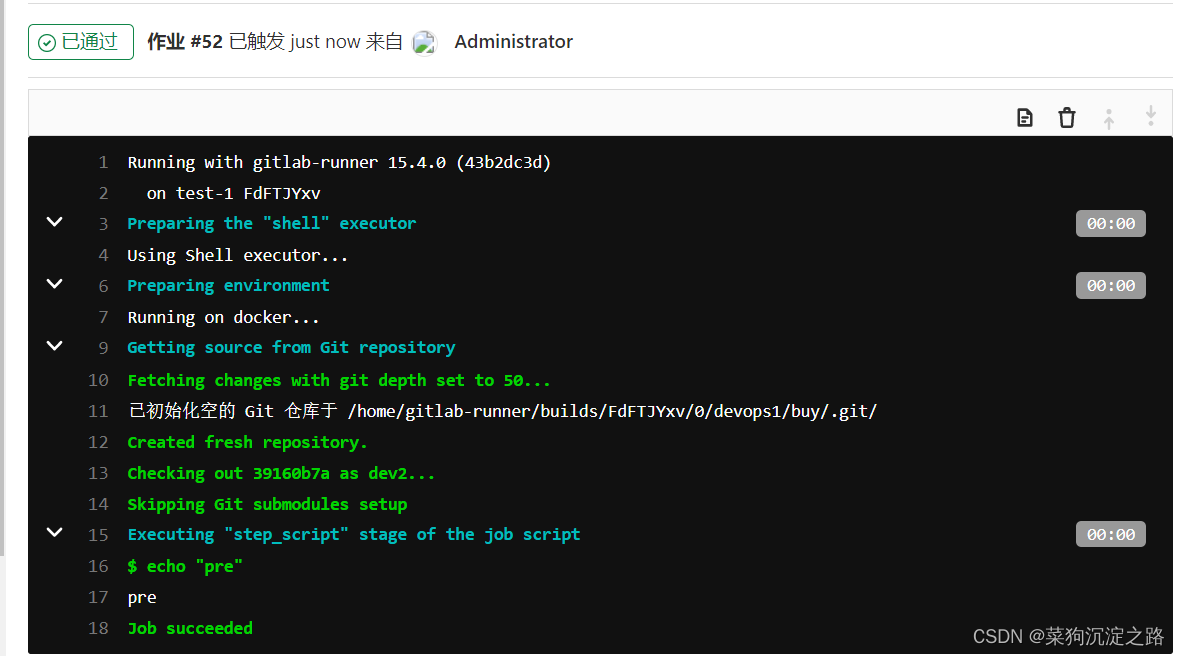View the raw job log document icon
Viewport: 1181px width, 656px height.
coord(1024,117)
